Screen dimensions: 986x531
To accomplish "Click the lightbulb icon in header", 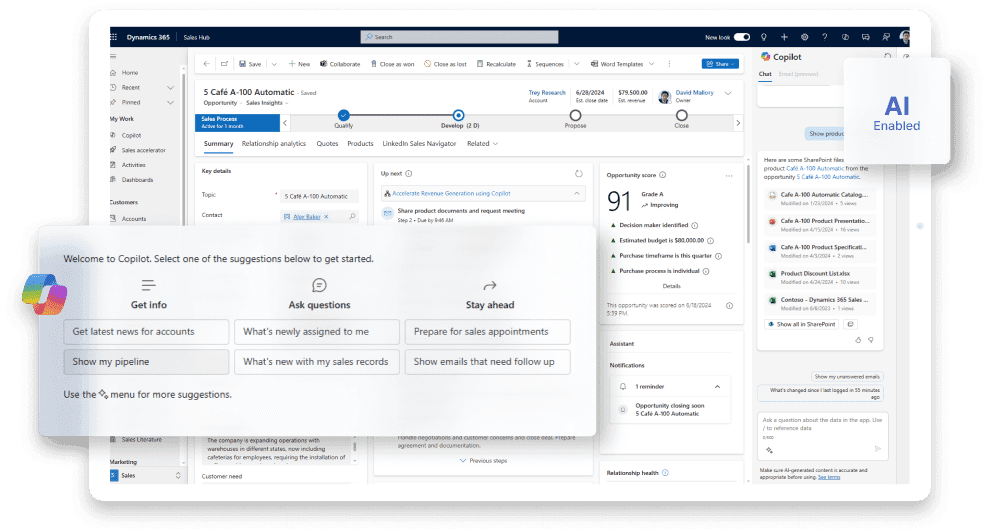I will [x=764, y=37].
